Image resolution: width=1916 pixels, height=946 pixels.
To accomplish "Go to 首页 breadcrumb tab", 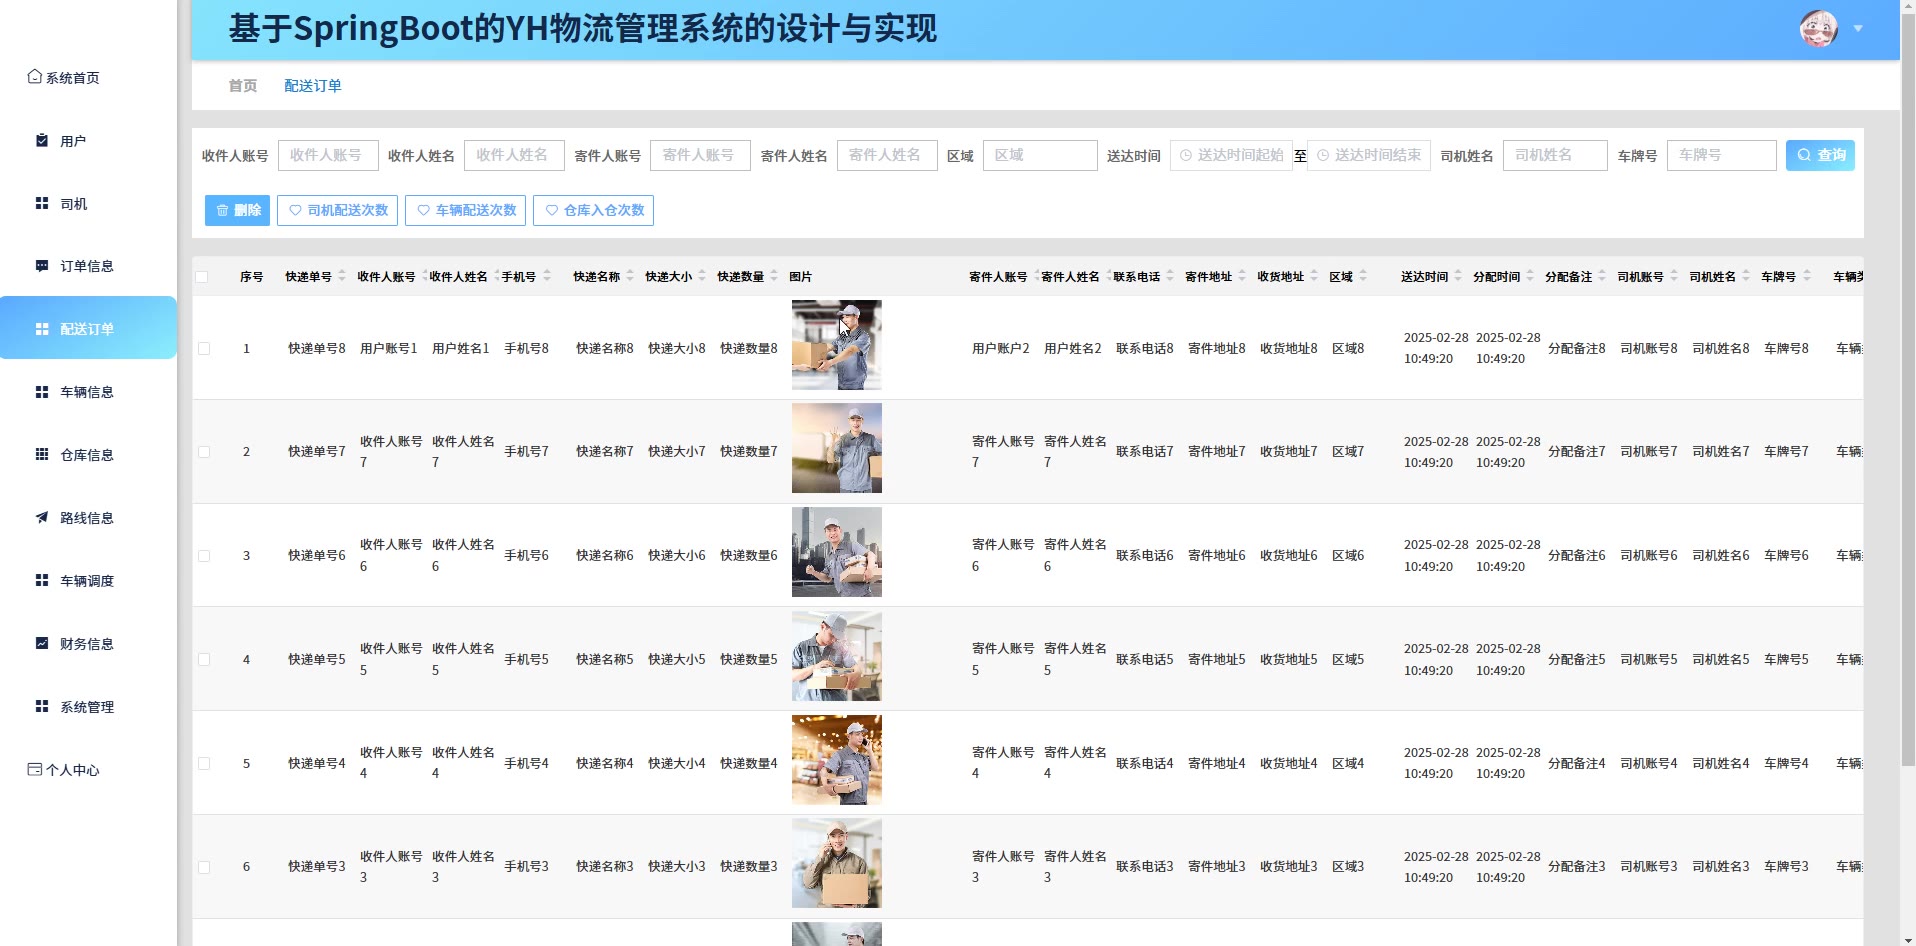I will coord(242,86).
